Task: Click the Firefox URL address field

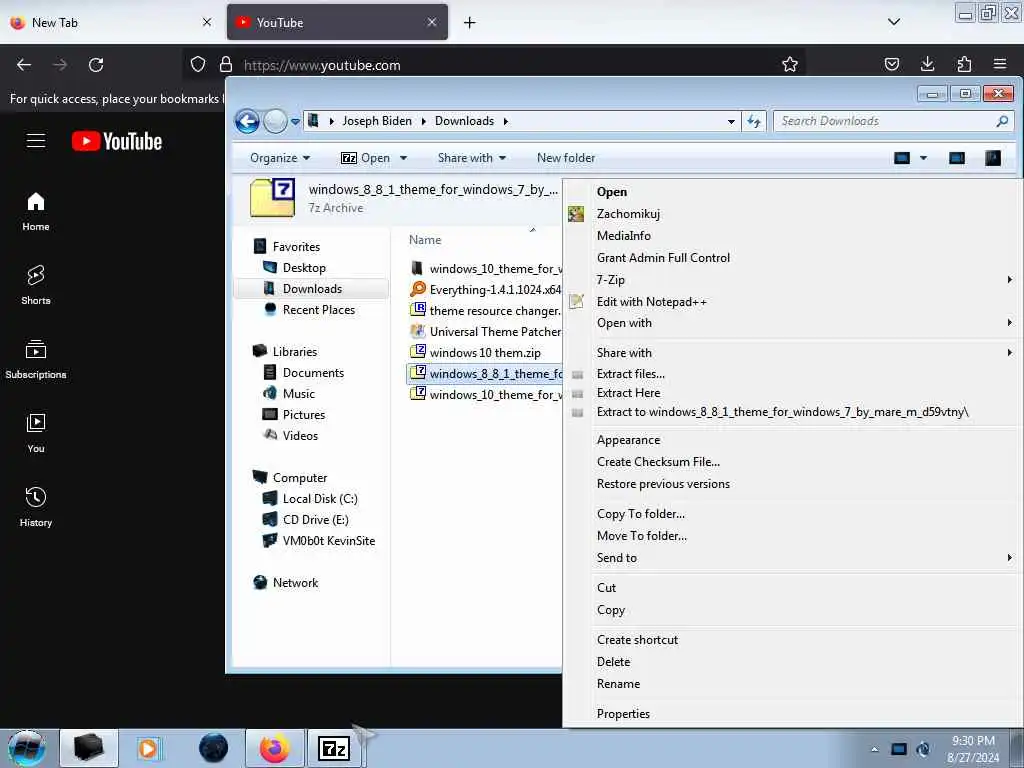Action: pos(494,65)
